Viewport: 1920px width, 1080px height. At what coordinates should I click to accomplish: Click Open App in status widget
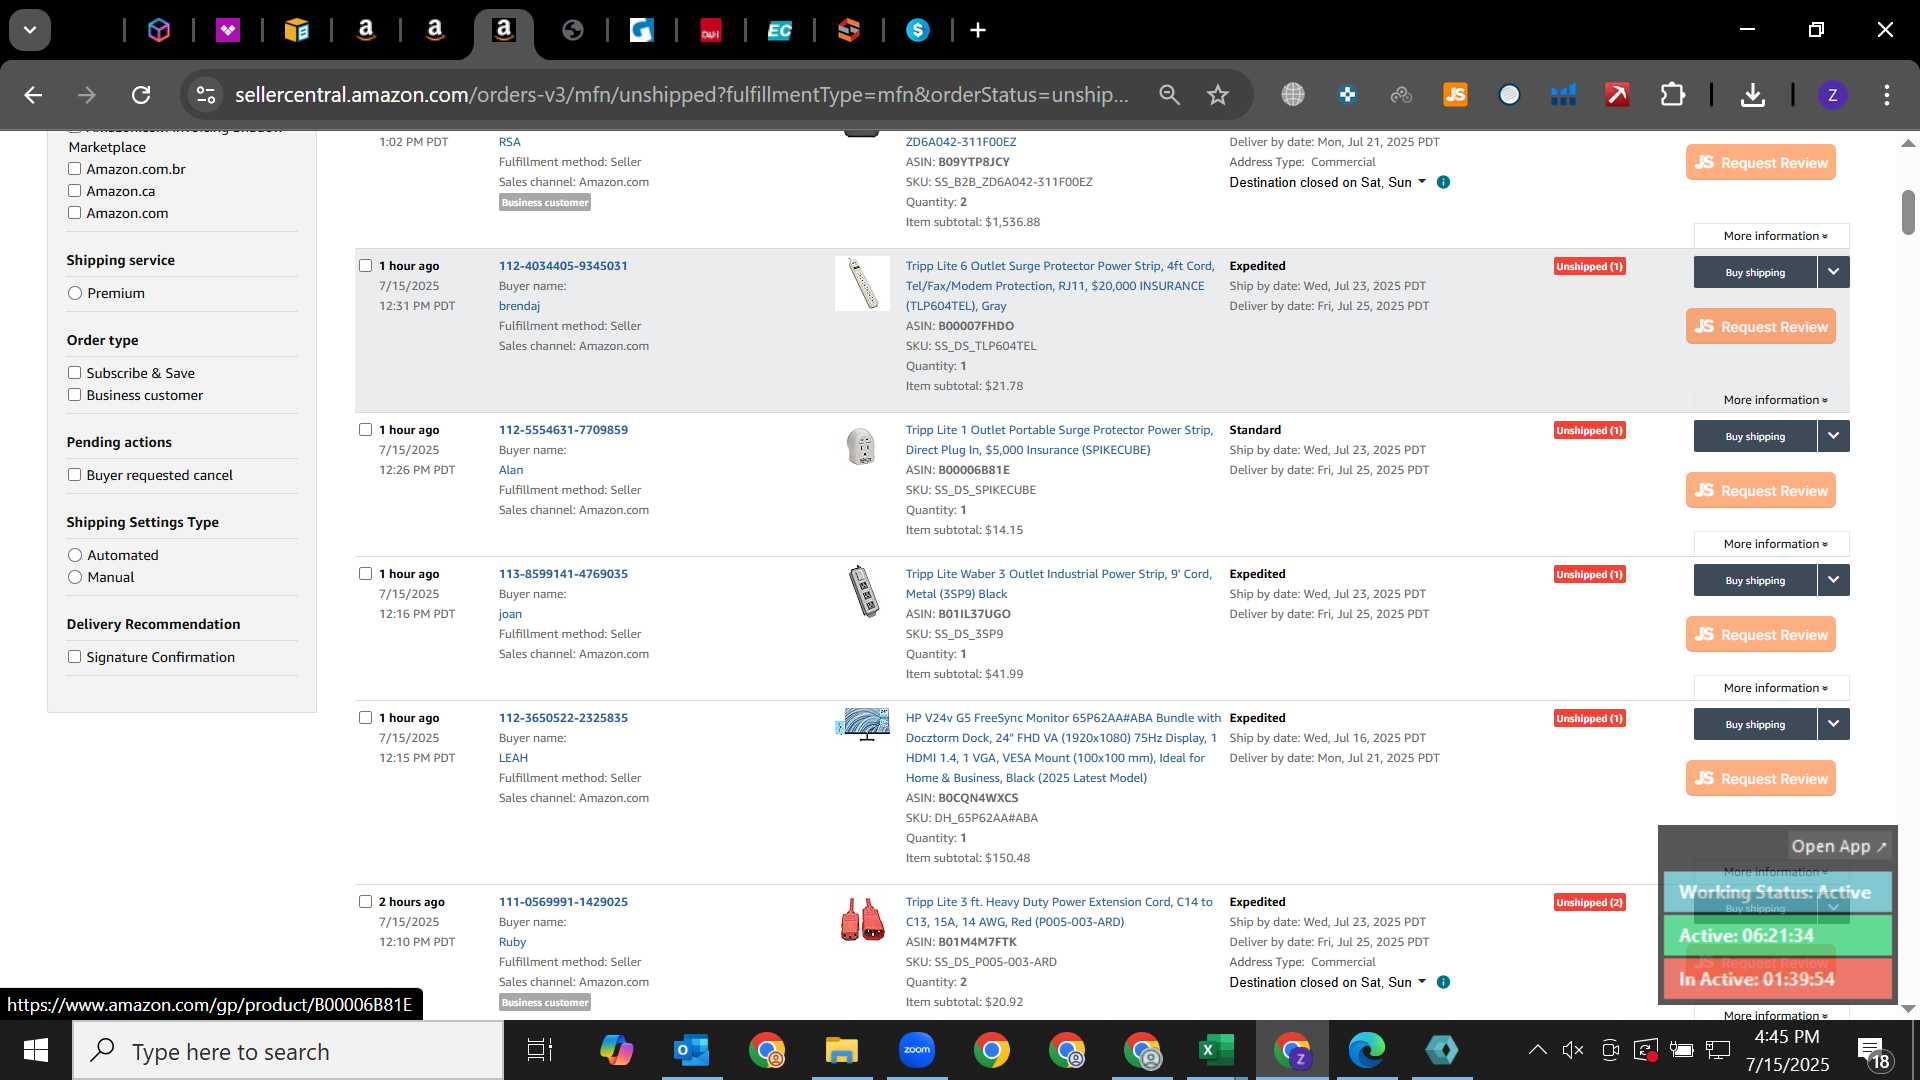[1838, 846]
